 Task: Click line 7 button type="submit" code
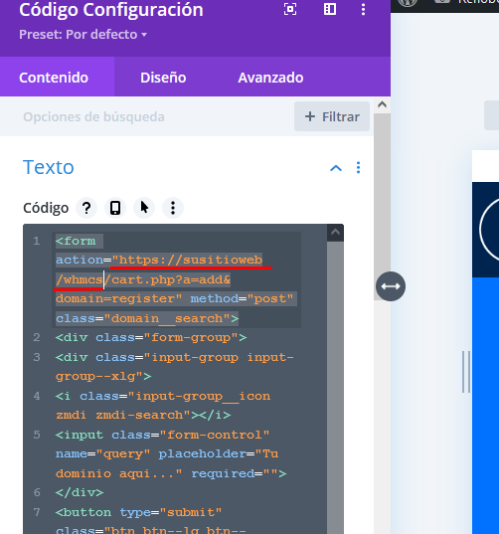coord(139,512)
